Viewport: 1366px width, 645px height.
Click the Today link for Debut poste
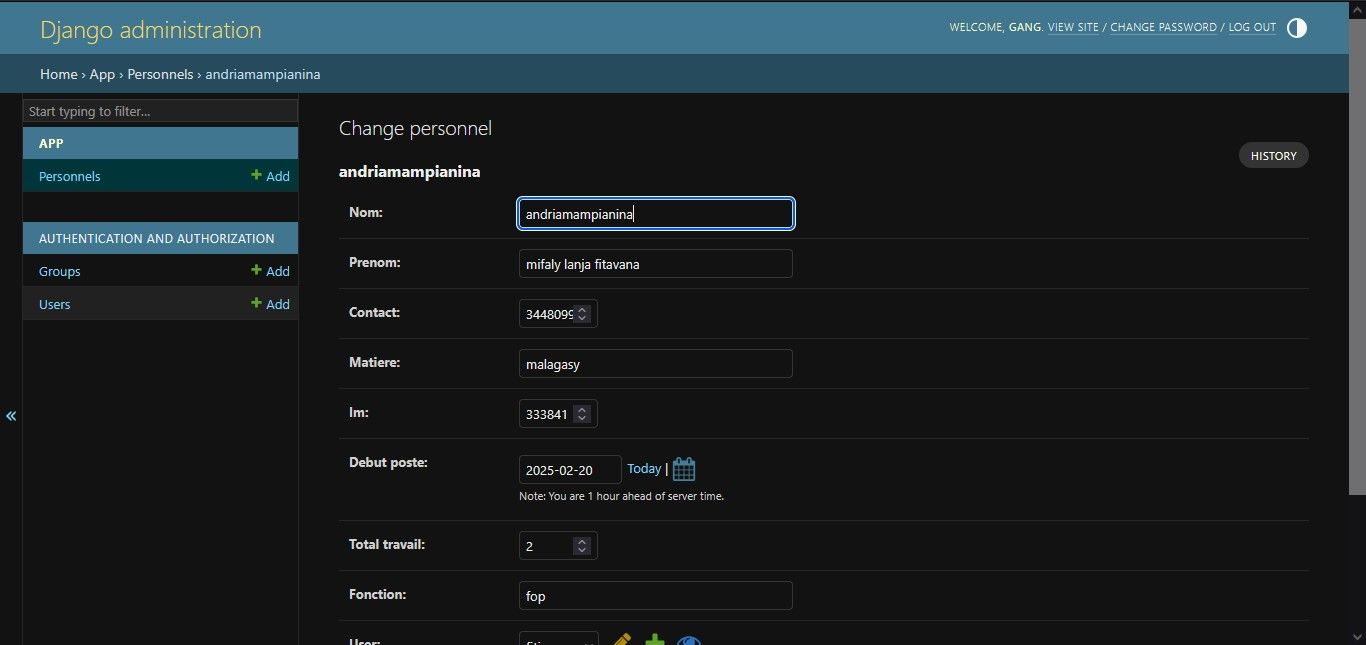click(x=644, y=468)
